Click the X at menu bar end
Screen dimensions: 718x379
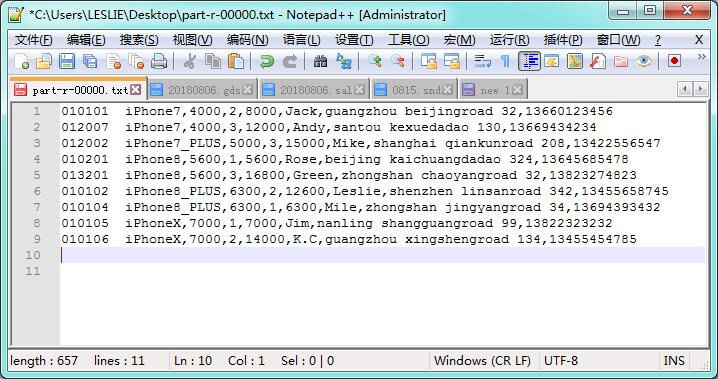pyautogui.click(x=699, y=40)
